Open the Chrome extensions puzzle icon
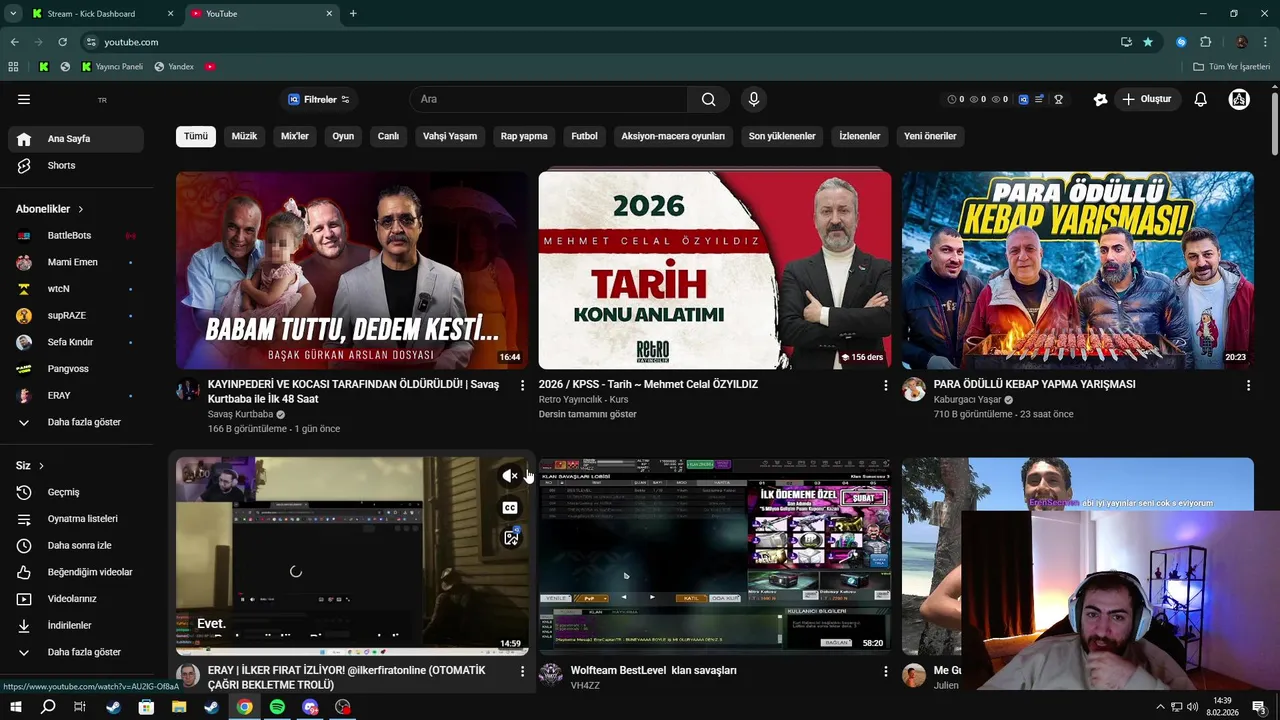1280x720 pixels. [x=1205, y=42]
